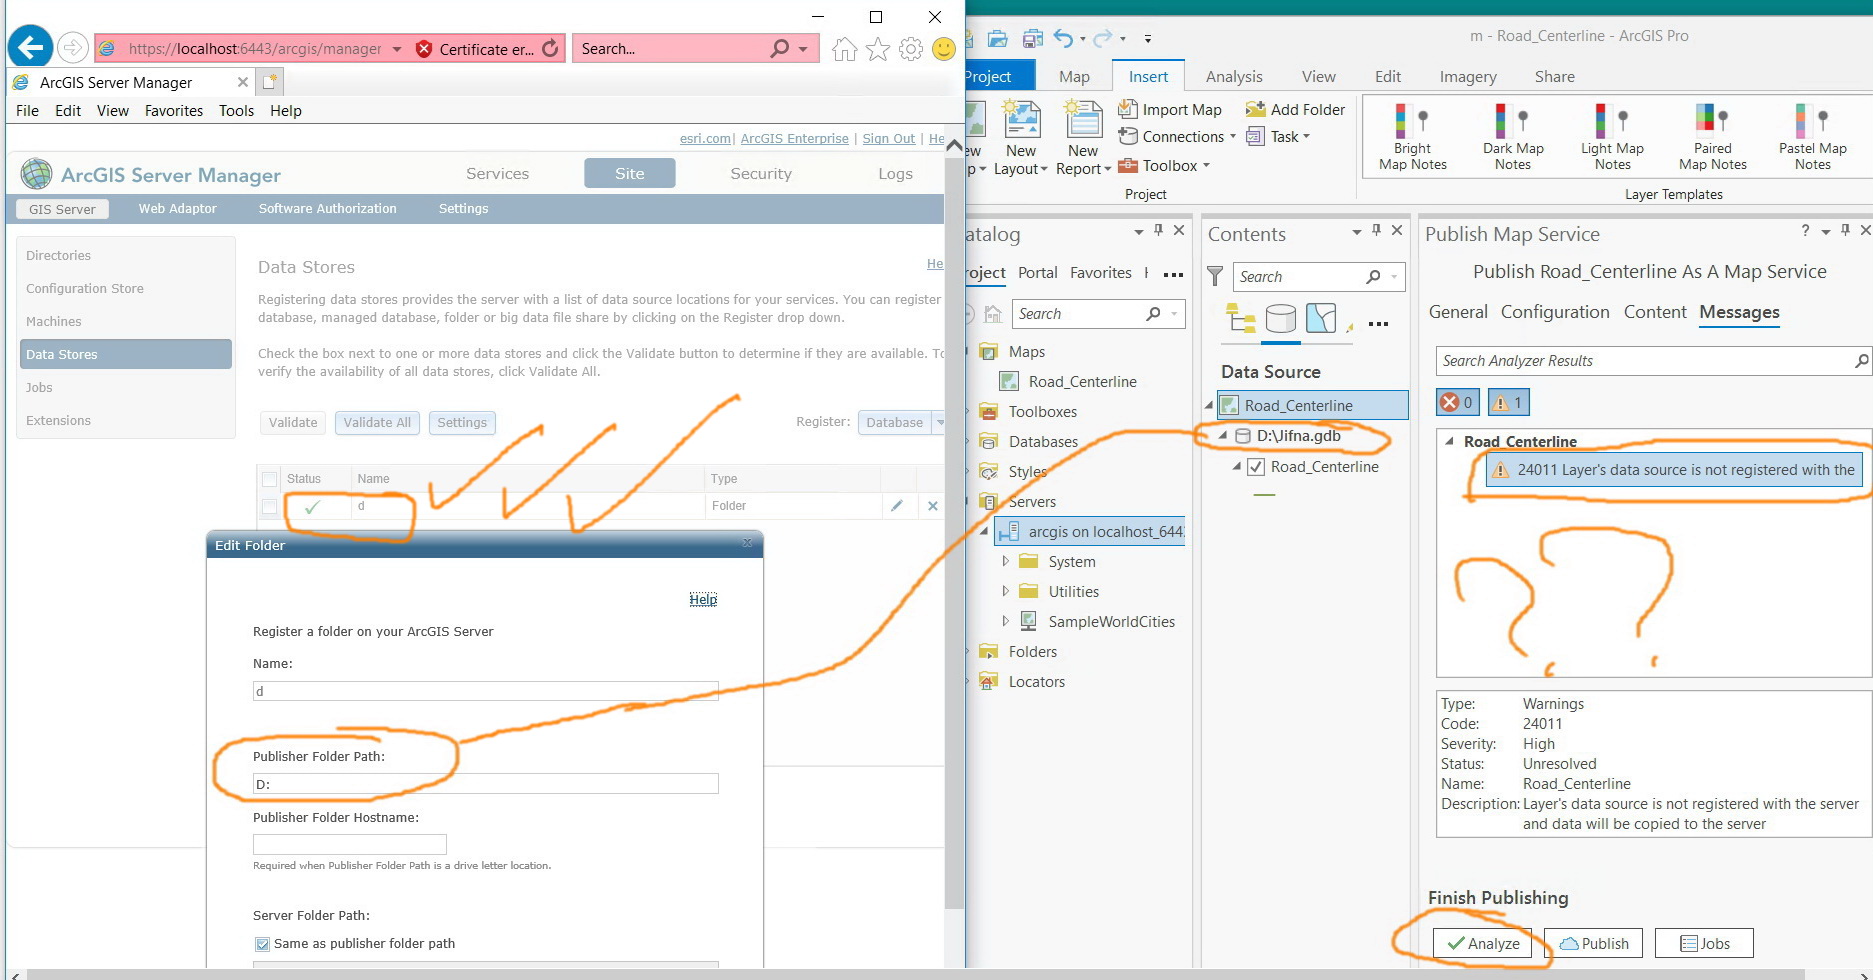This screenshot has width=1873, height=980.
Task: Switch to Configuration tab in Publish pane
Action: point(1555,312)
